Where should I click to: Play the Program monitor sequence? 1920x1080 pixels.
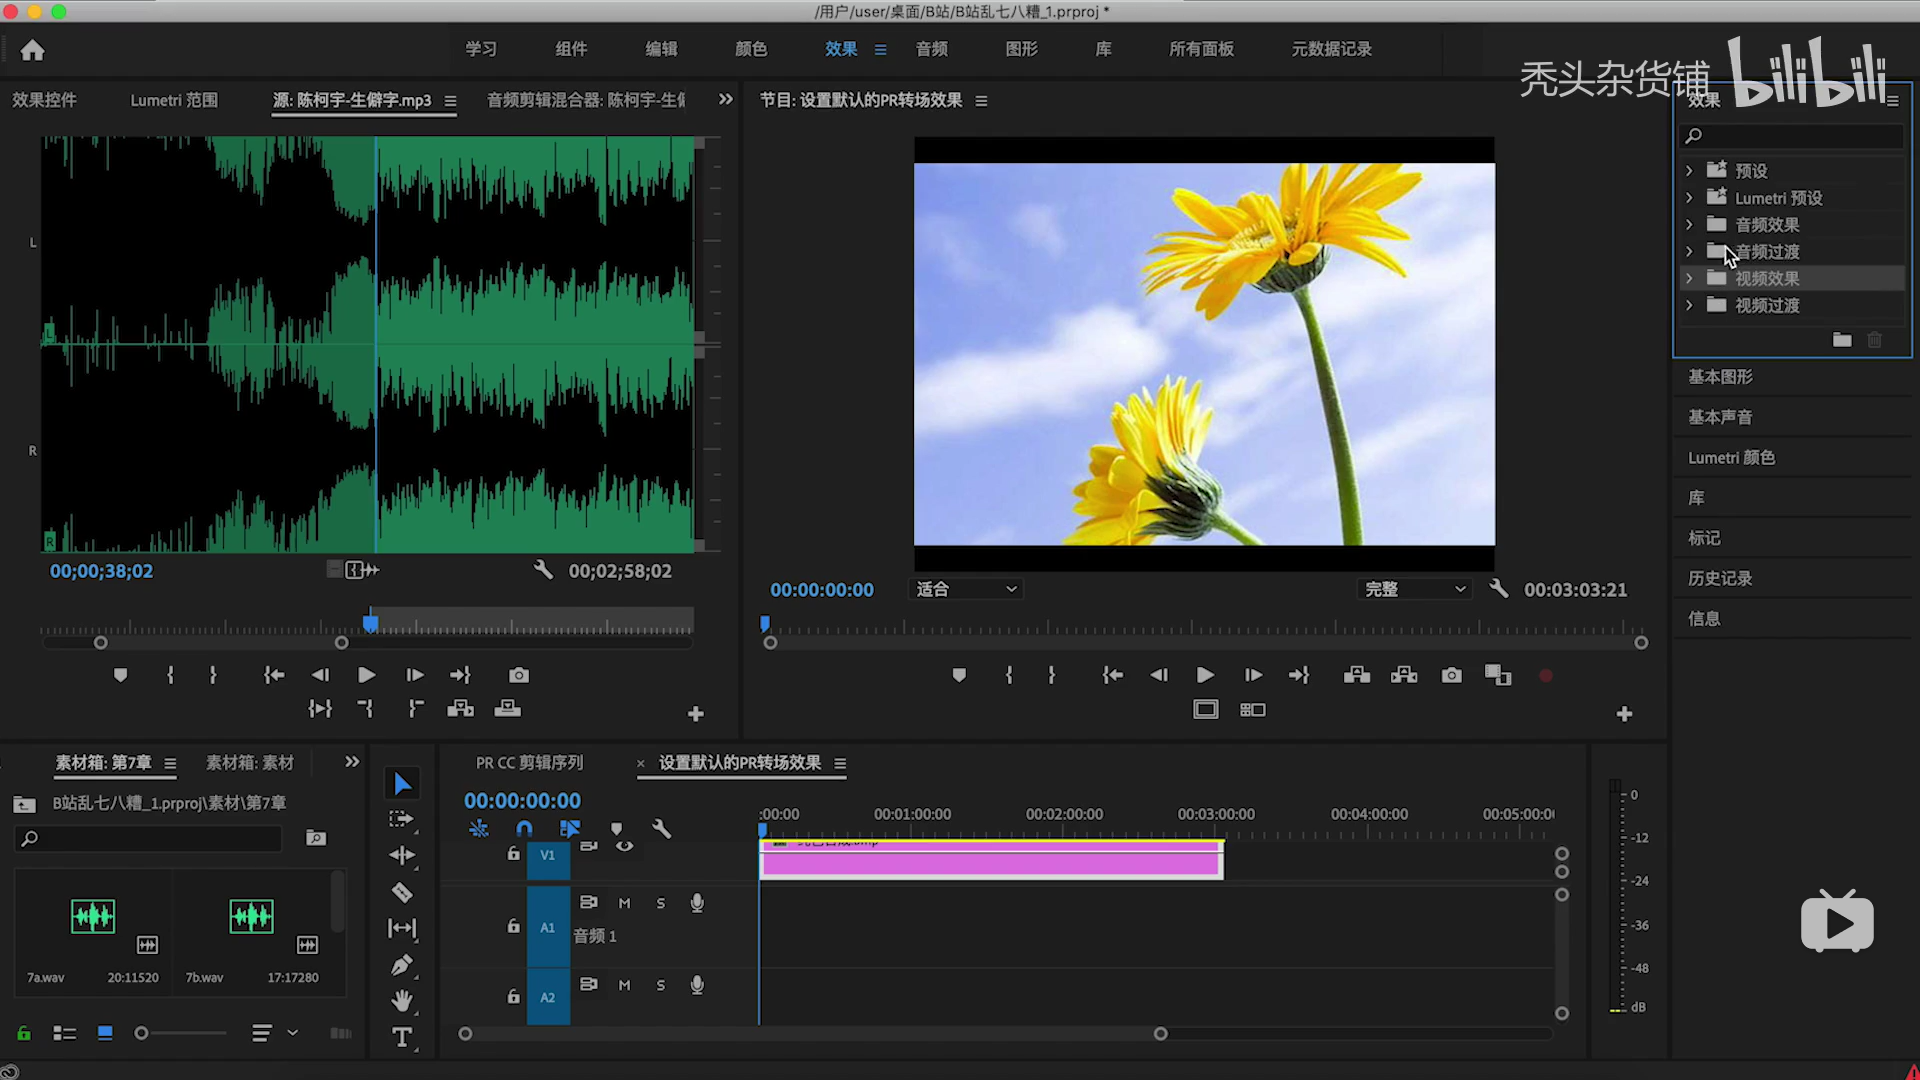(1205, 676)
